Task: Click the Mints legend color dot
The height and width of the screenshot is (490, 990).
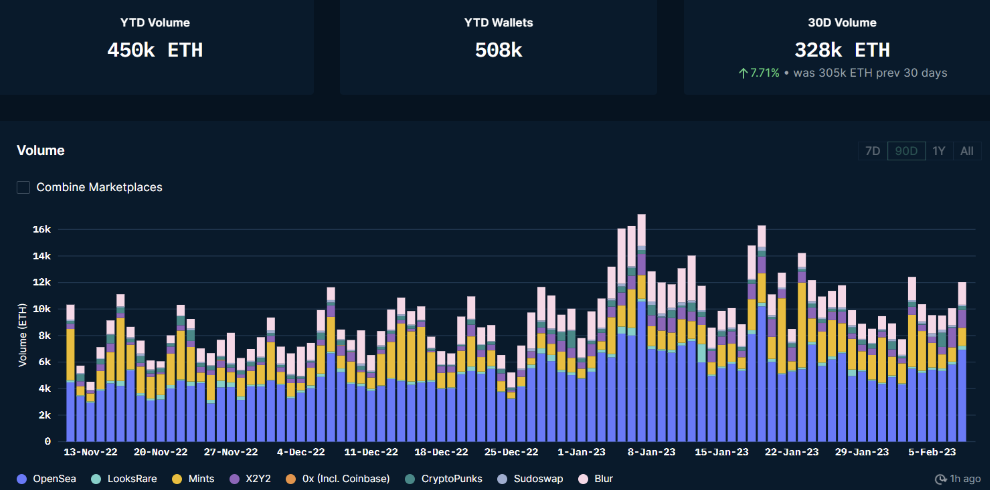Action: tap(180, 479)
